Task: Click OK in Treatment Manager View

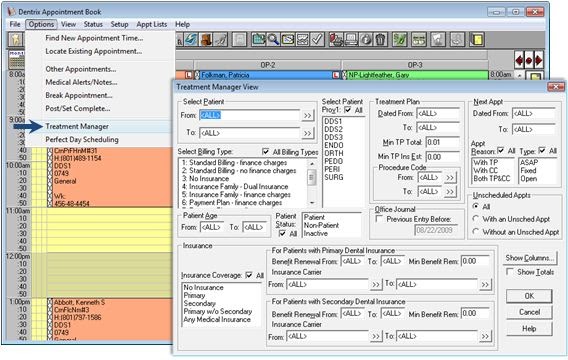Action: (529, 296)
